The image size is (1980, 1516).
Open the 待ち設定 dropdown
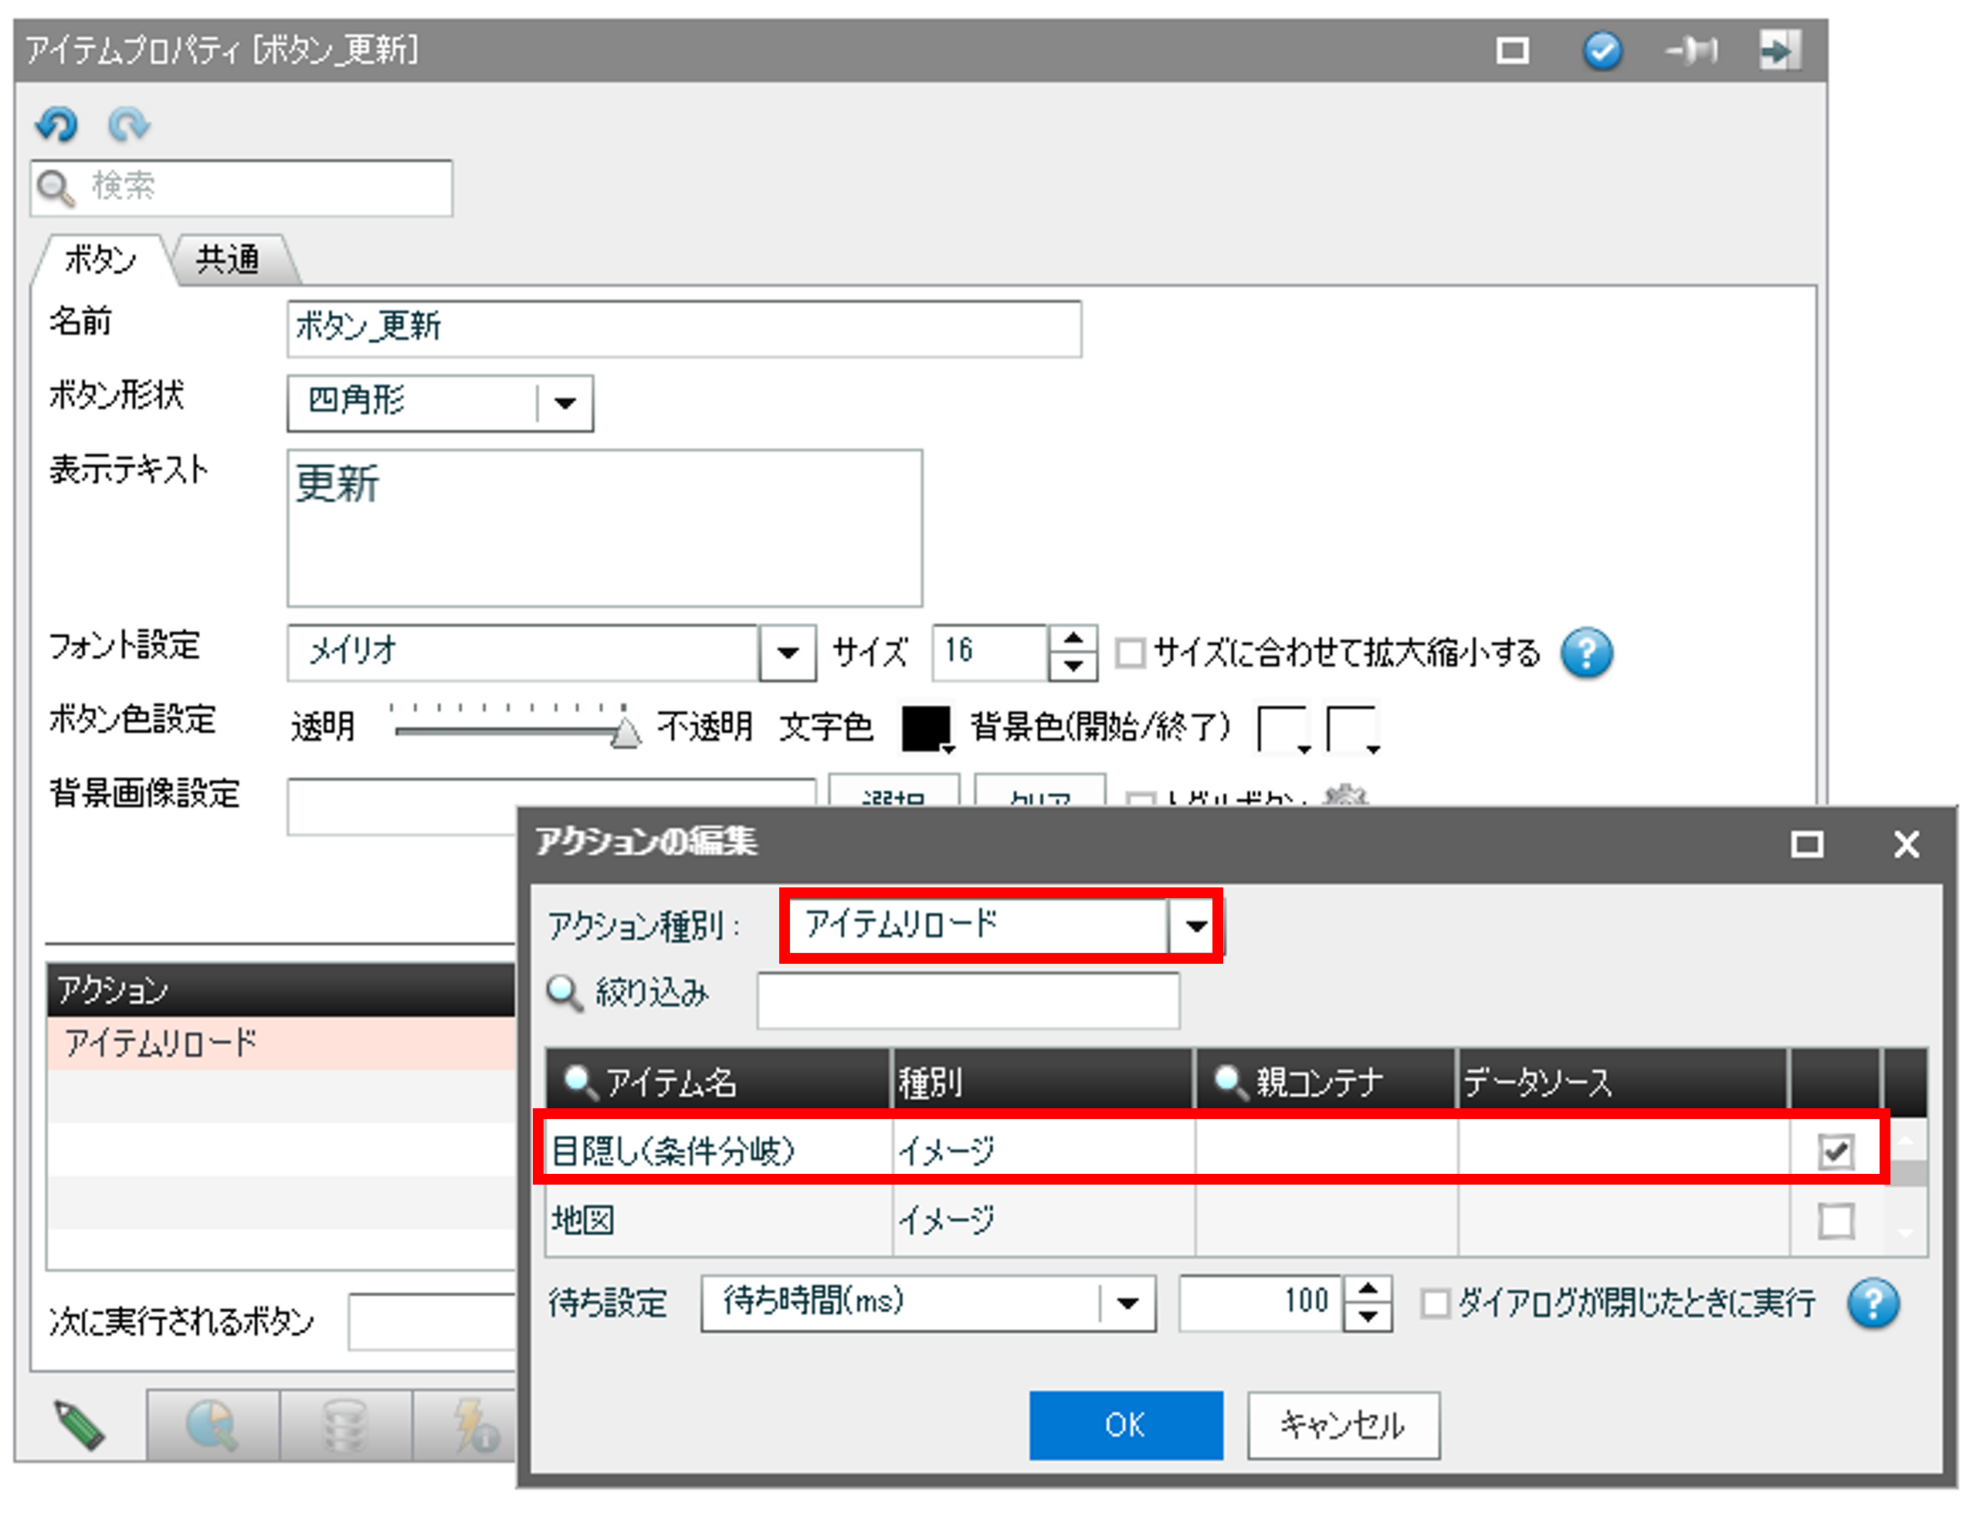pyautogui.click(x=1128, y=1303)
